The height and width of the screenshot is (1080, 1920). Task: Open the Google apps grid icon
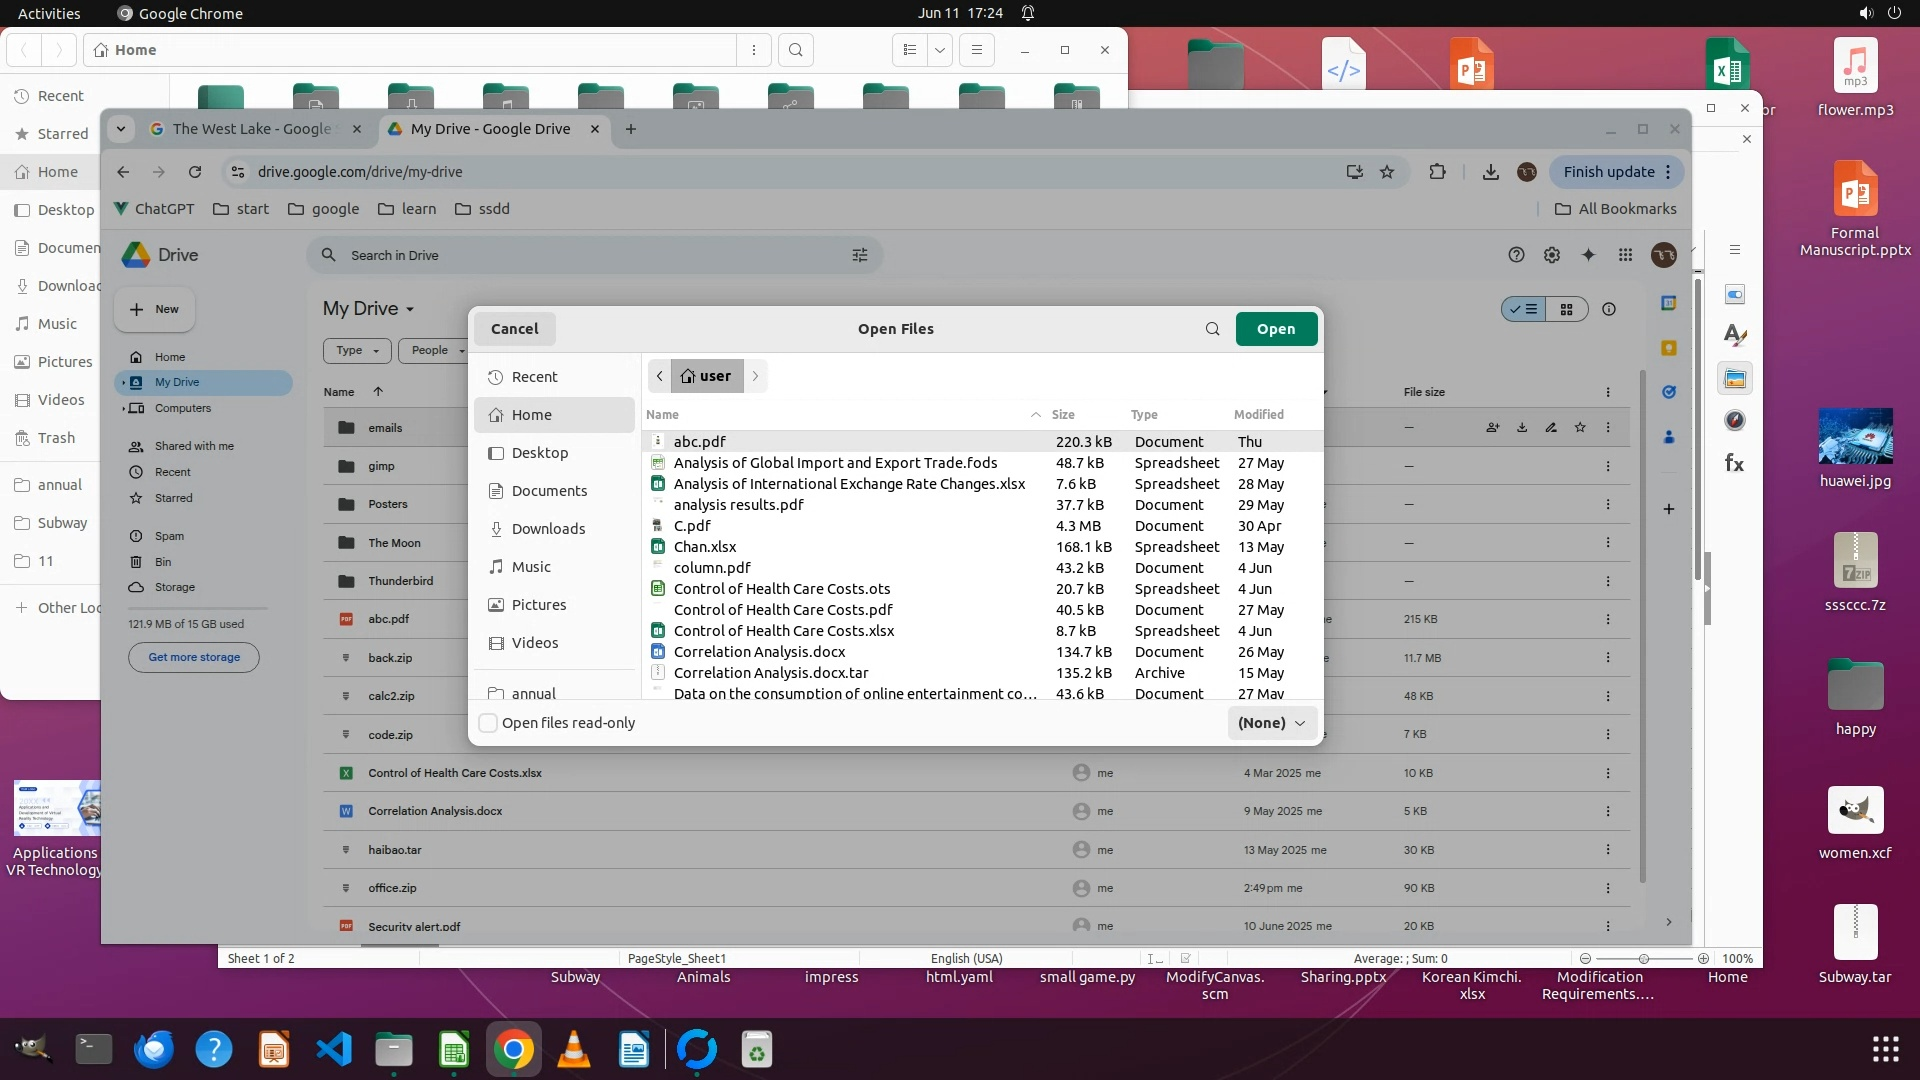pos(1625,255)
